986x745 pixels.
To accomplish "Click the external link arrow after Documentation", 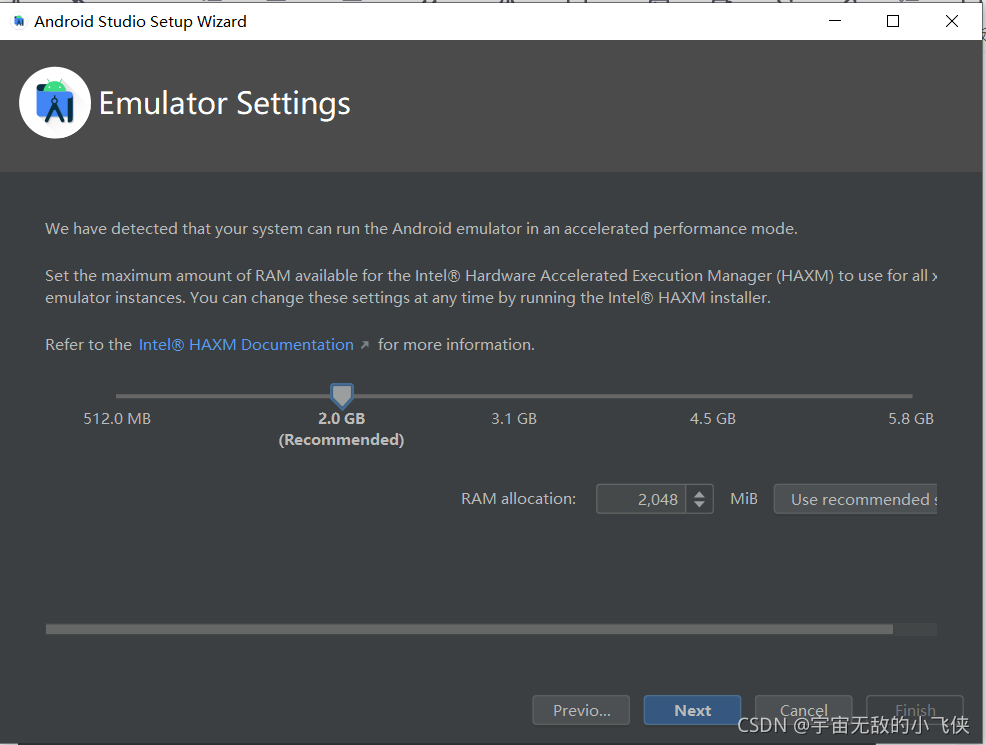I will pyautogui.click(x=365, y=345).
